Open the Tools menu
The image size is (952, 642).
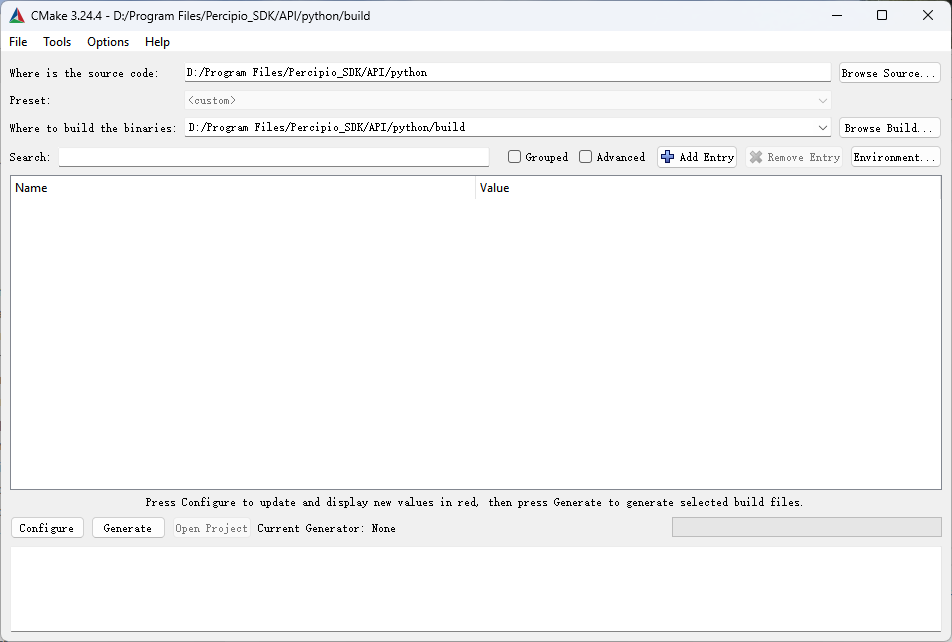(57, 42)
